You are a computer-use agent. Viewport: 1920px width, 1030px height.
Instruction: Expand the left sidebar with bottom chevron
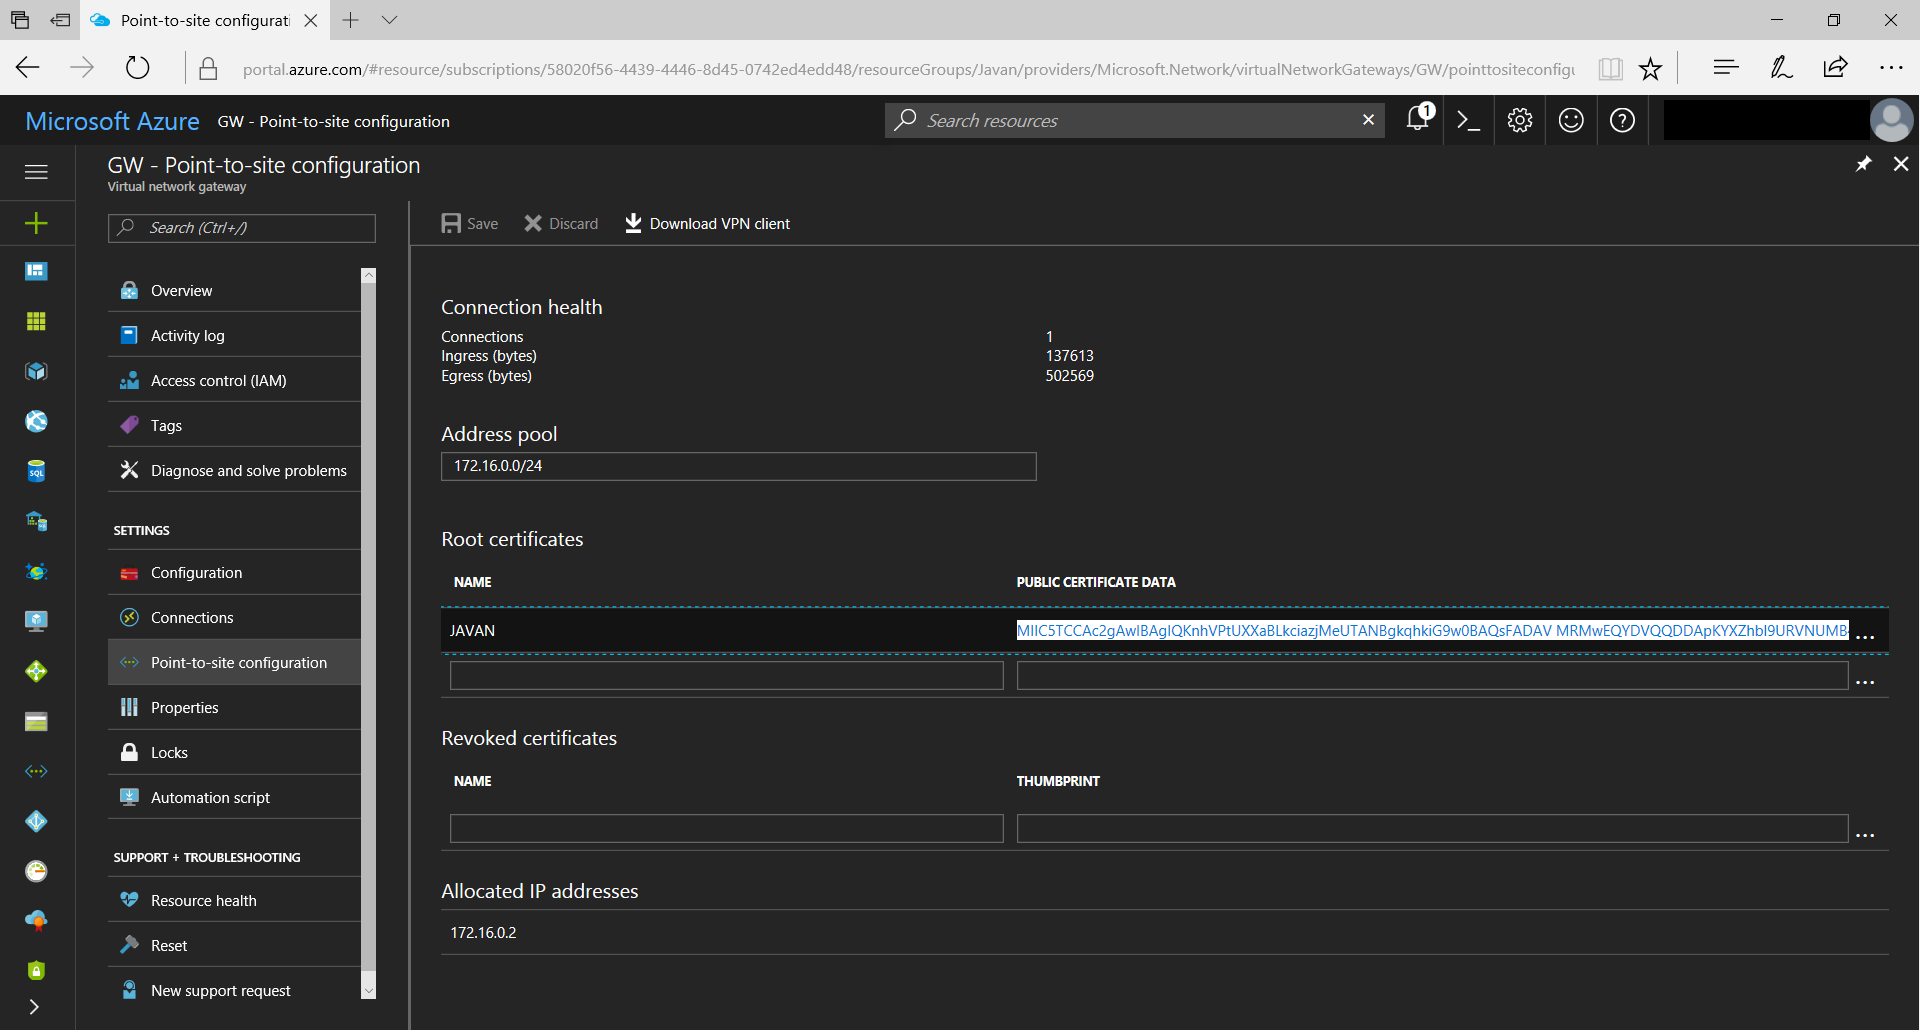coord(34,1007)
